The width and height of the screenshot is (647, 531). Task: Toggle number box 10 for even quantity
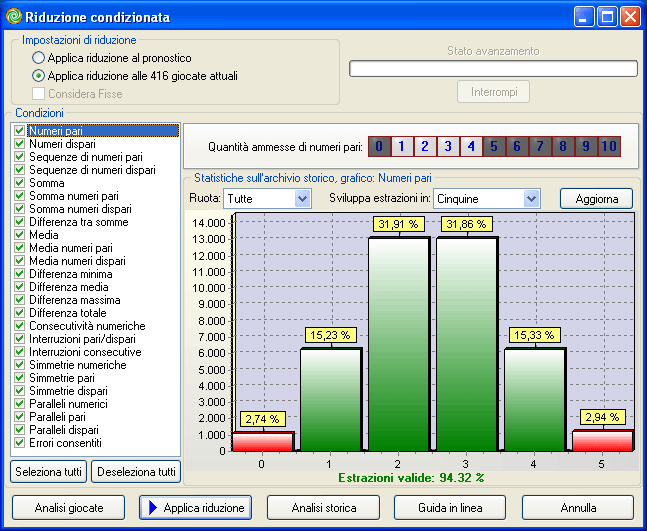(x=609, y=147)
